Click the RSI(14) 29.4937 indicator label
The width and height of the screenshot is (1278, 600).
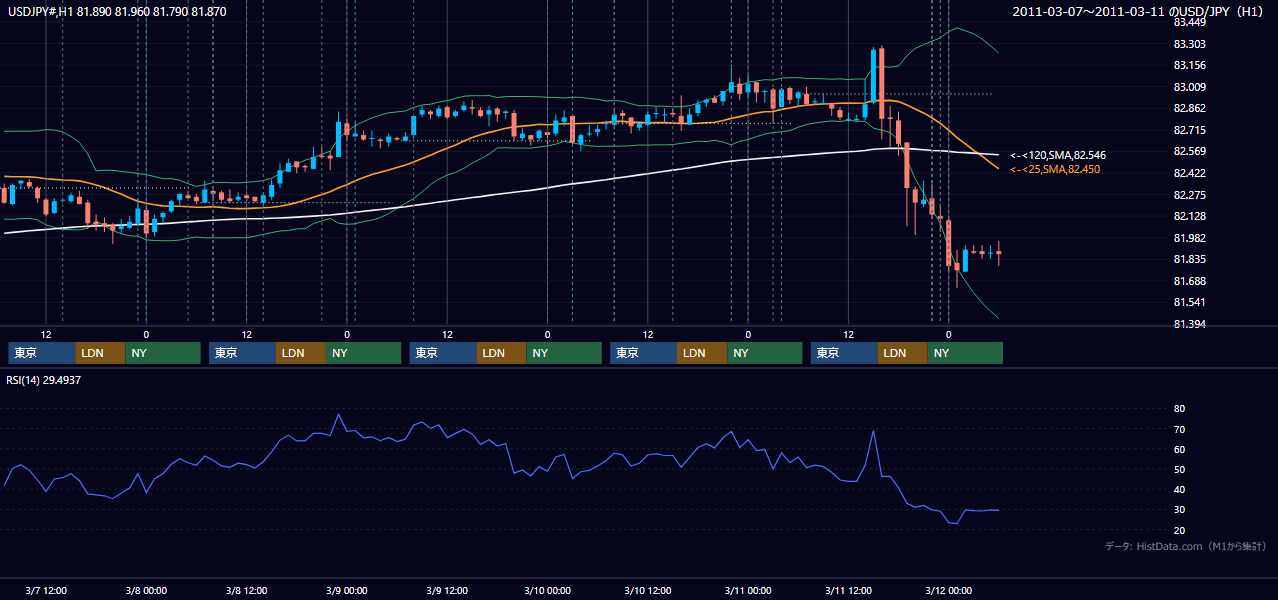[43, 380]
